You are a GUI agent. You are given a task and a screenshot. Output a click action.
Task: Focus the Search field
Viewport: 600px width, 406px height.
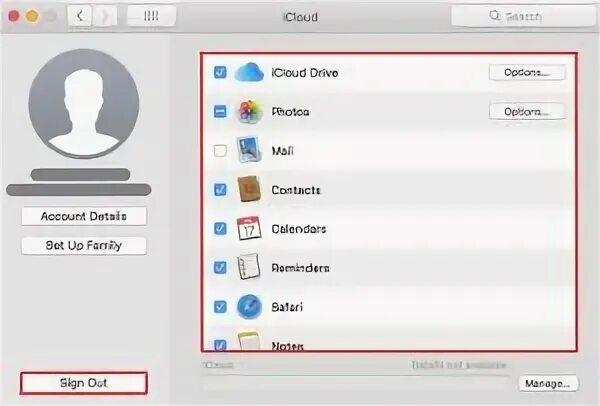pos(523,16)
